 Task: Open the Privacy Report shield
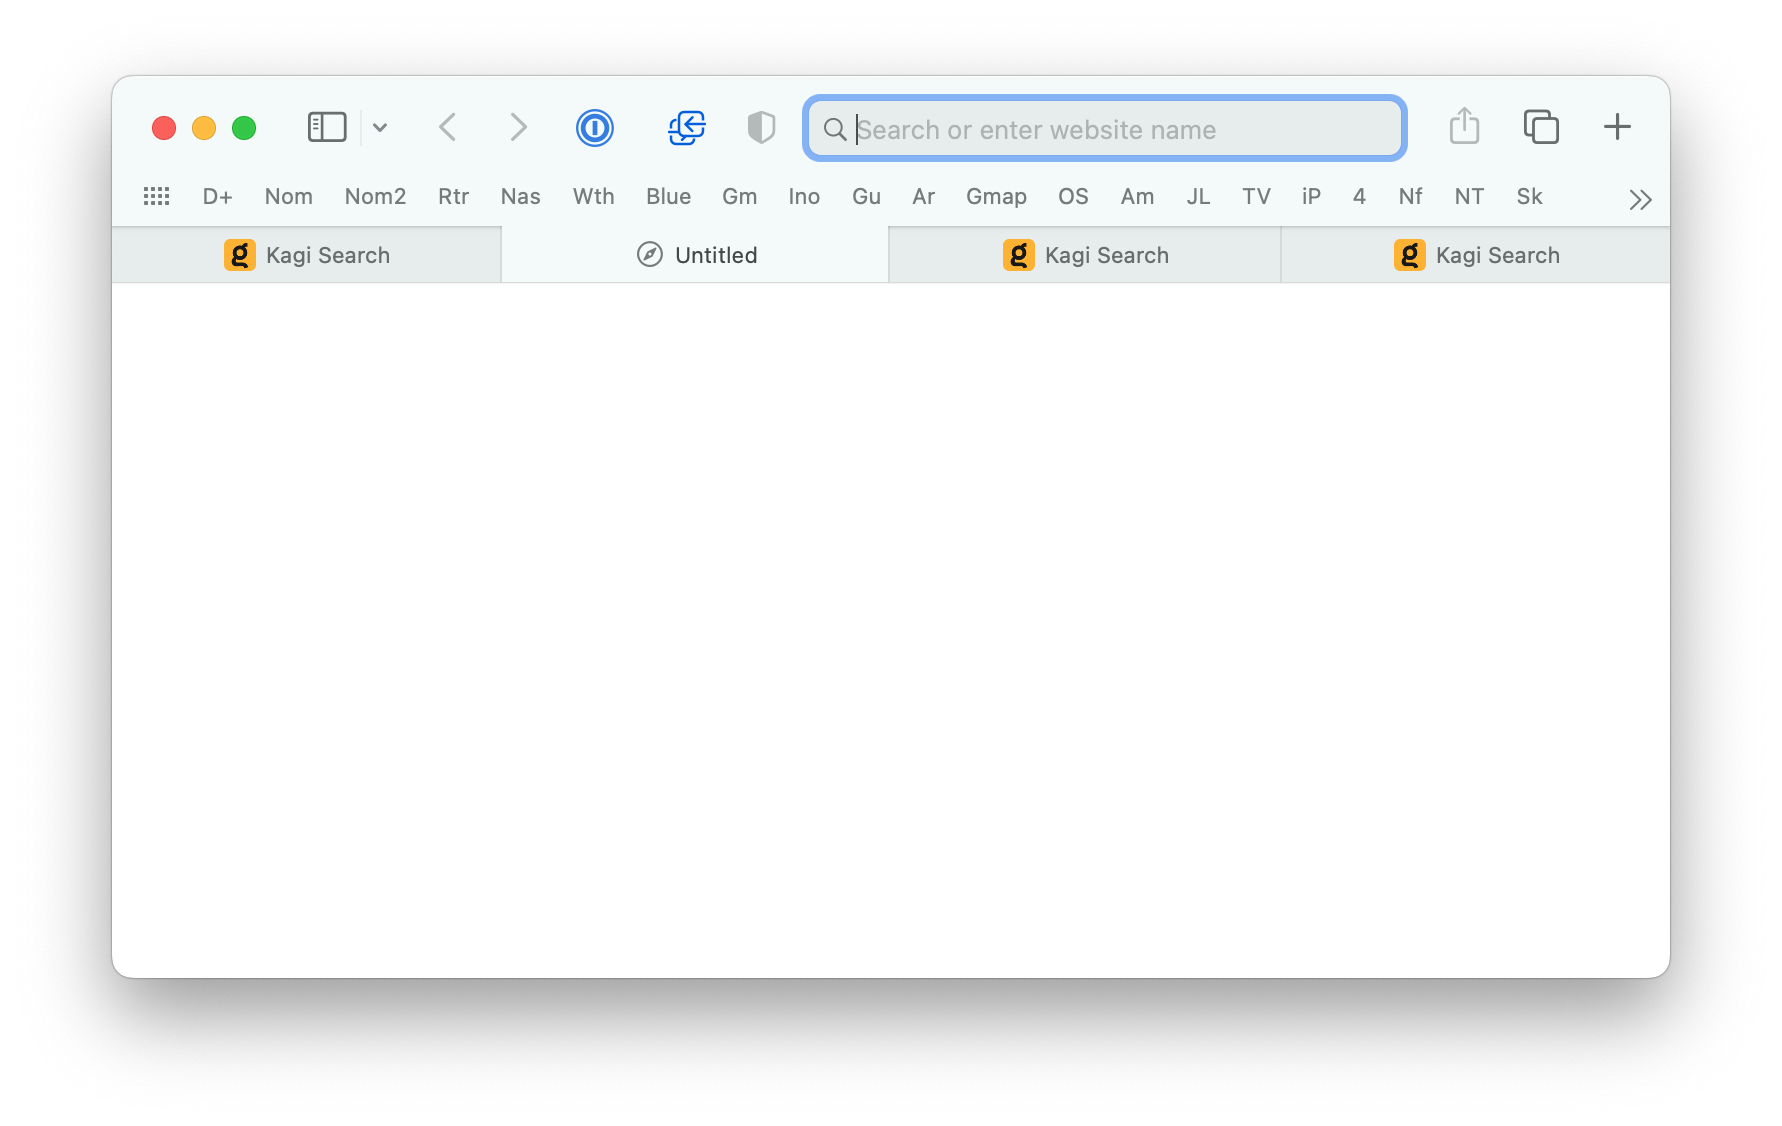coord(761,127)
